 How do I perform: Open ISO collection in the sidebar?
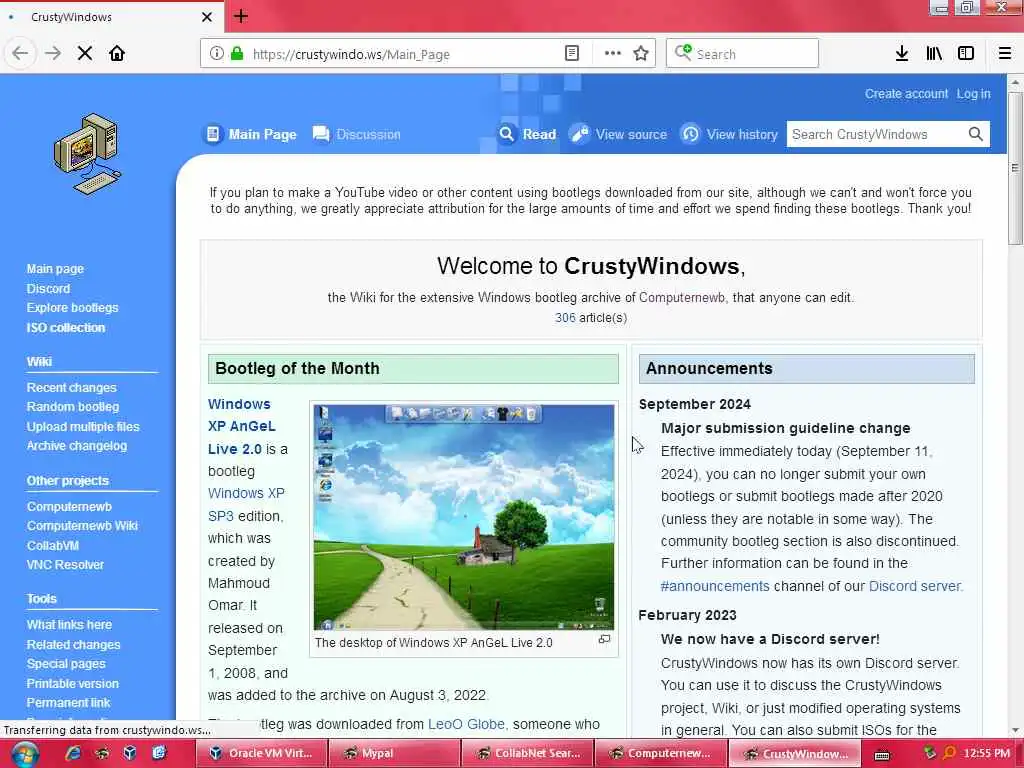click(65, 328)
